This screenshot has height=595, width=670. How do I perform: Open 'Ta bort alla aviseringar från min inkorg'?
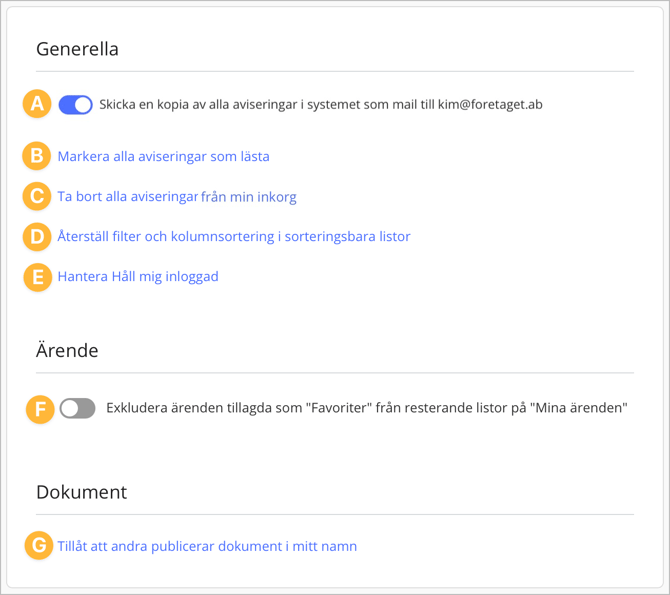177,196
